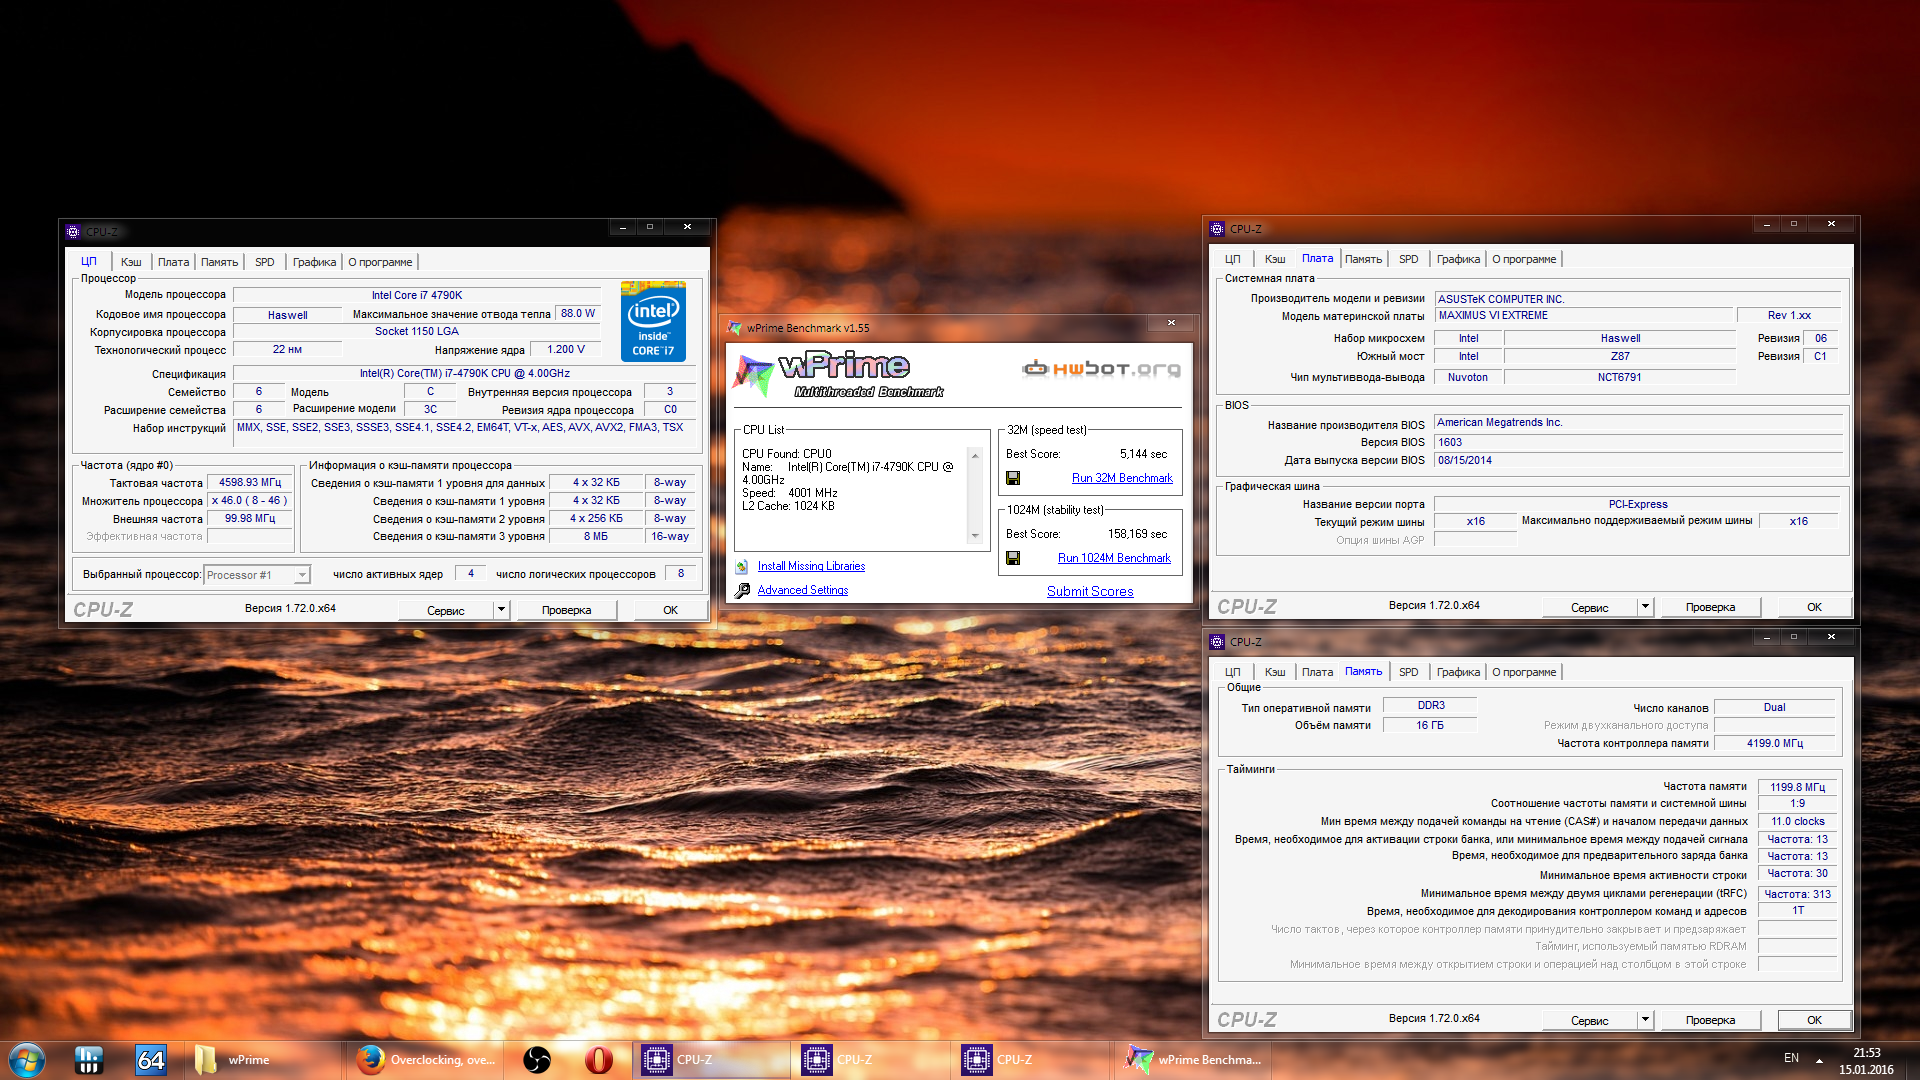Switch to first CPU-Z taskbar button
Image resolution: width=1920 pixels, height=1080 pixels.
(x=711, y=1060)
